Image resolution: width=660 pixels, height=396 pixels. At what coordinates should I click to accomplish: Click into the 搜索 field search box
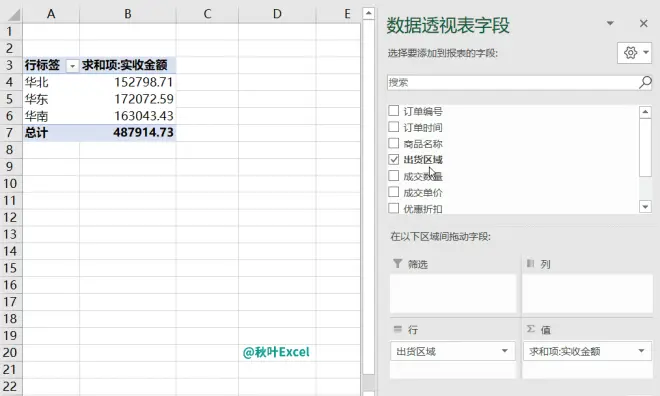click(x=512, y=82)
